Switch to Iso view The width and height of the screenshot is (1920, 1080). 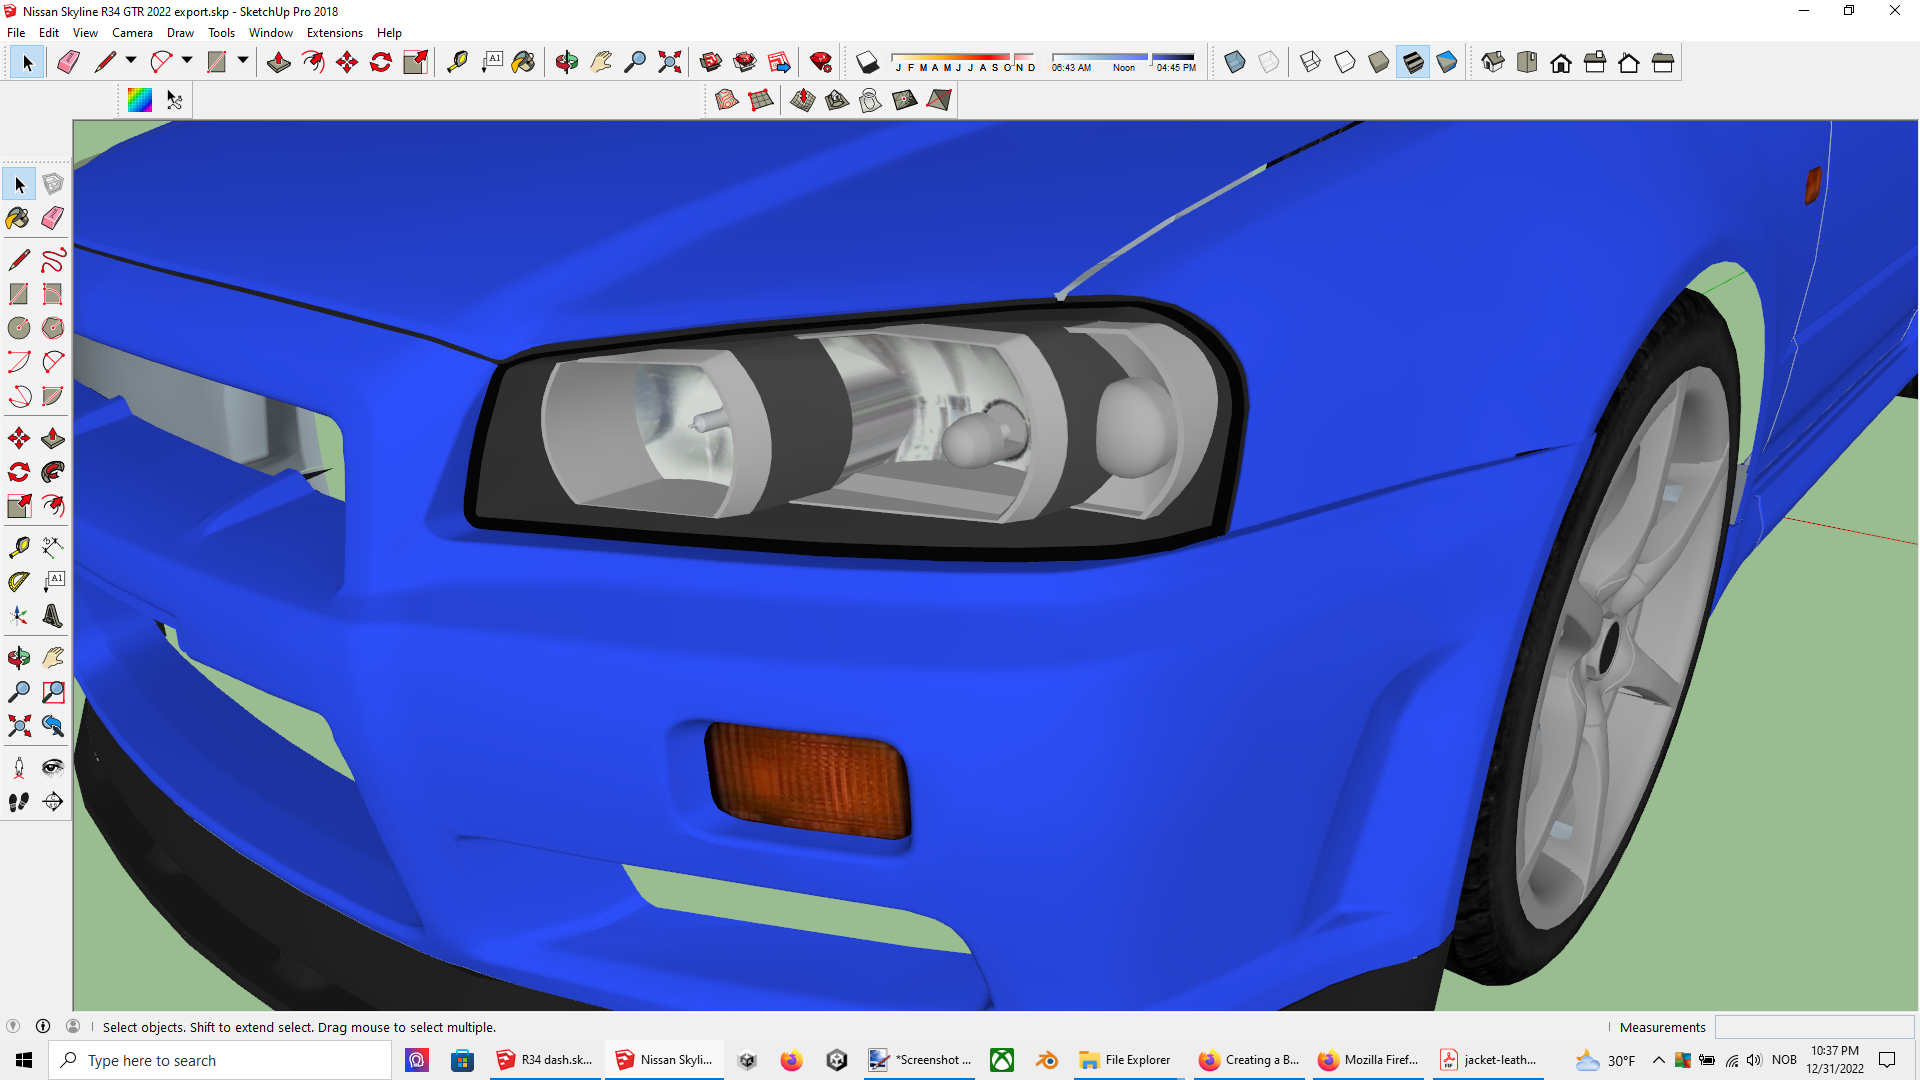click(x=1493, y=62)
